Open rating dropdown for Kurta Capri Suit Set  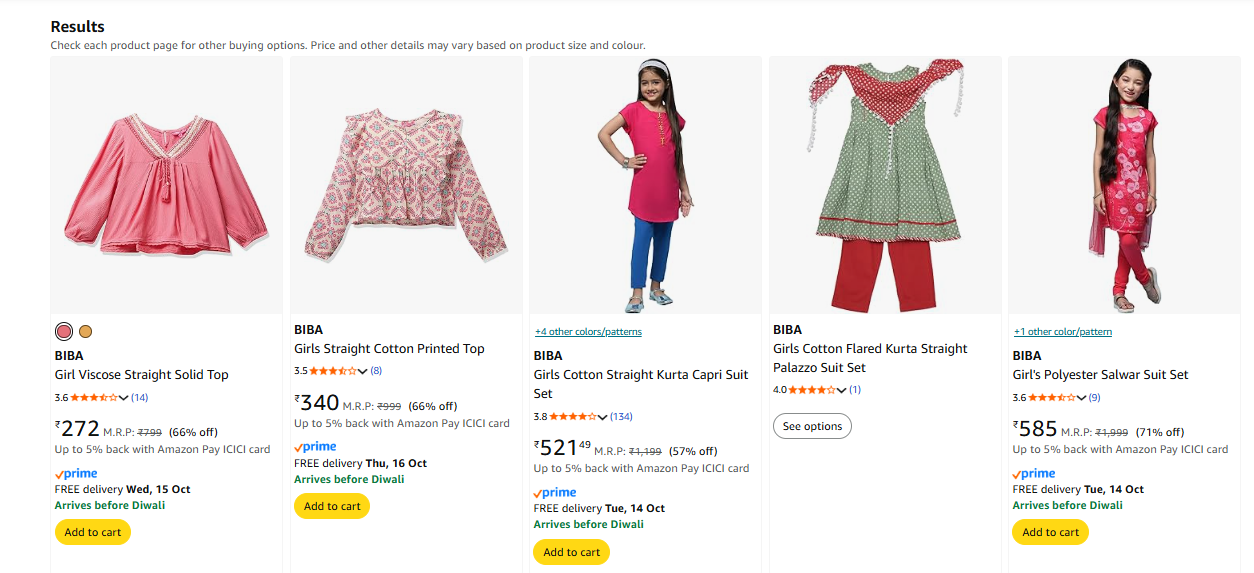[x=602, y=417]
